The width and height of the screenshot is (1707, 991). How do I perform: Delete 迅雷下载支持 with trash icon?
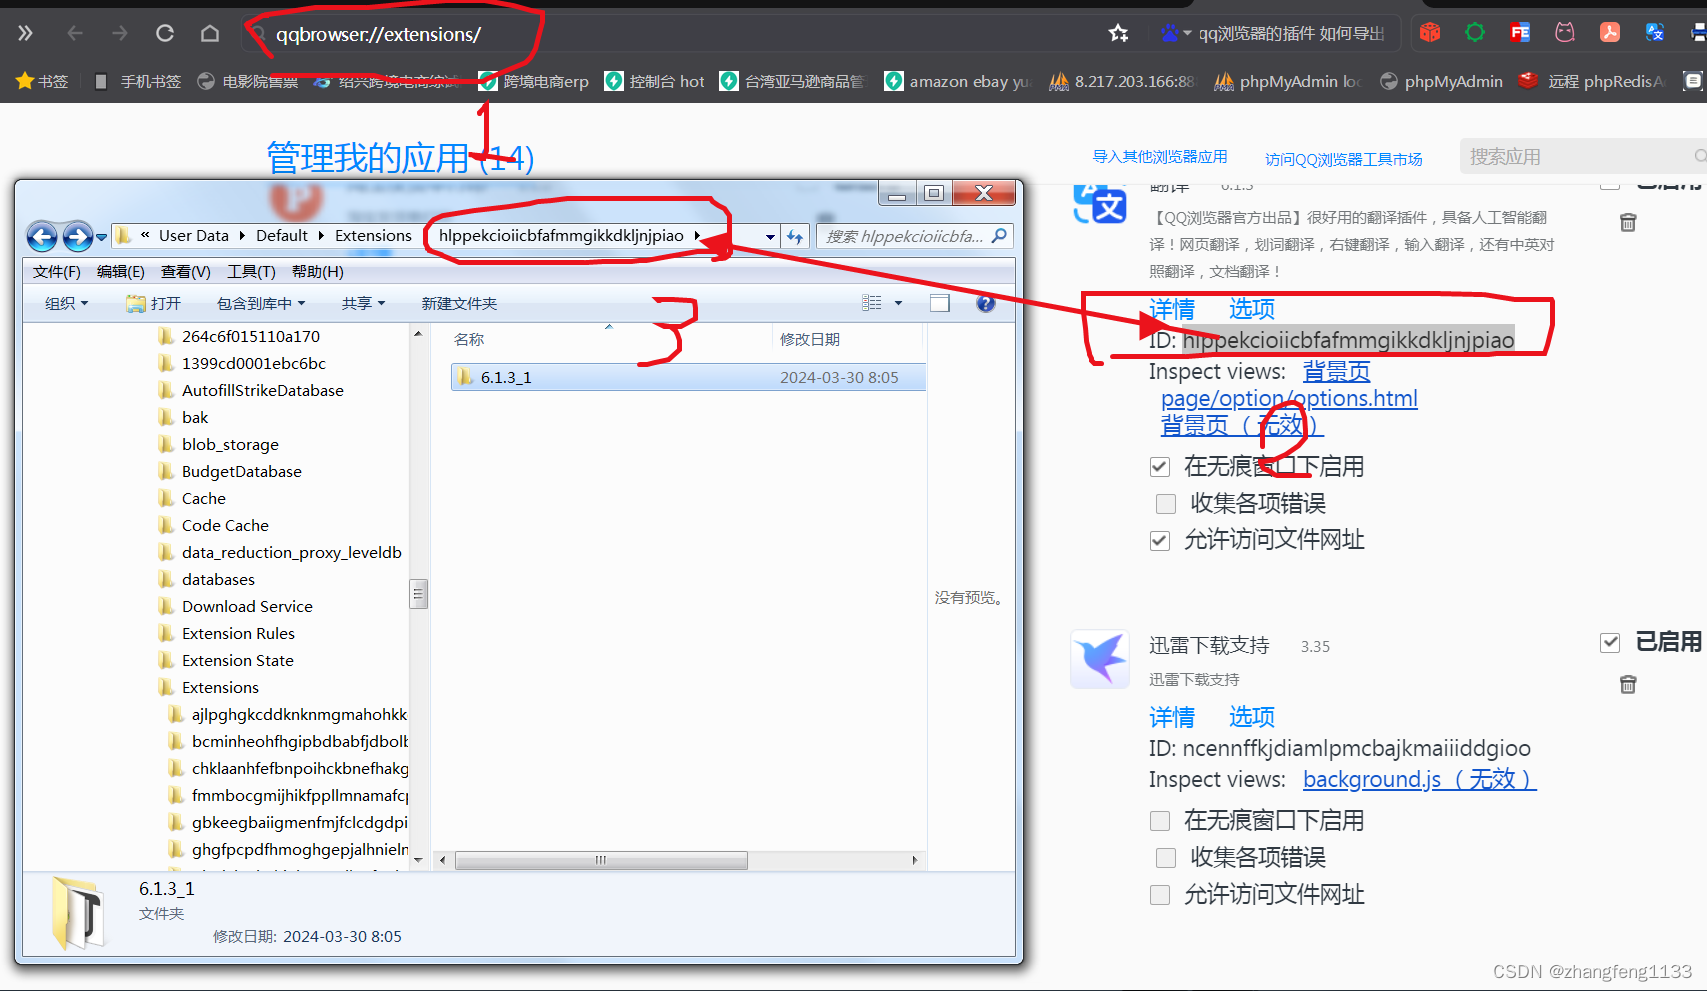(1628, 684)
